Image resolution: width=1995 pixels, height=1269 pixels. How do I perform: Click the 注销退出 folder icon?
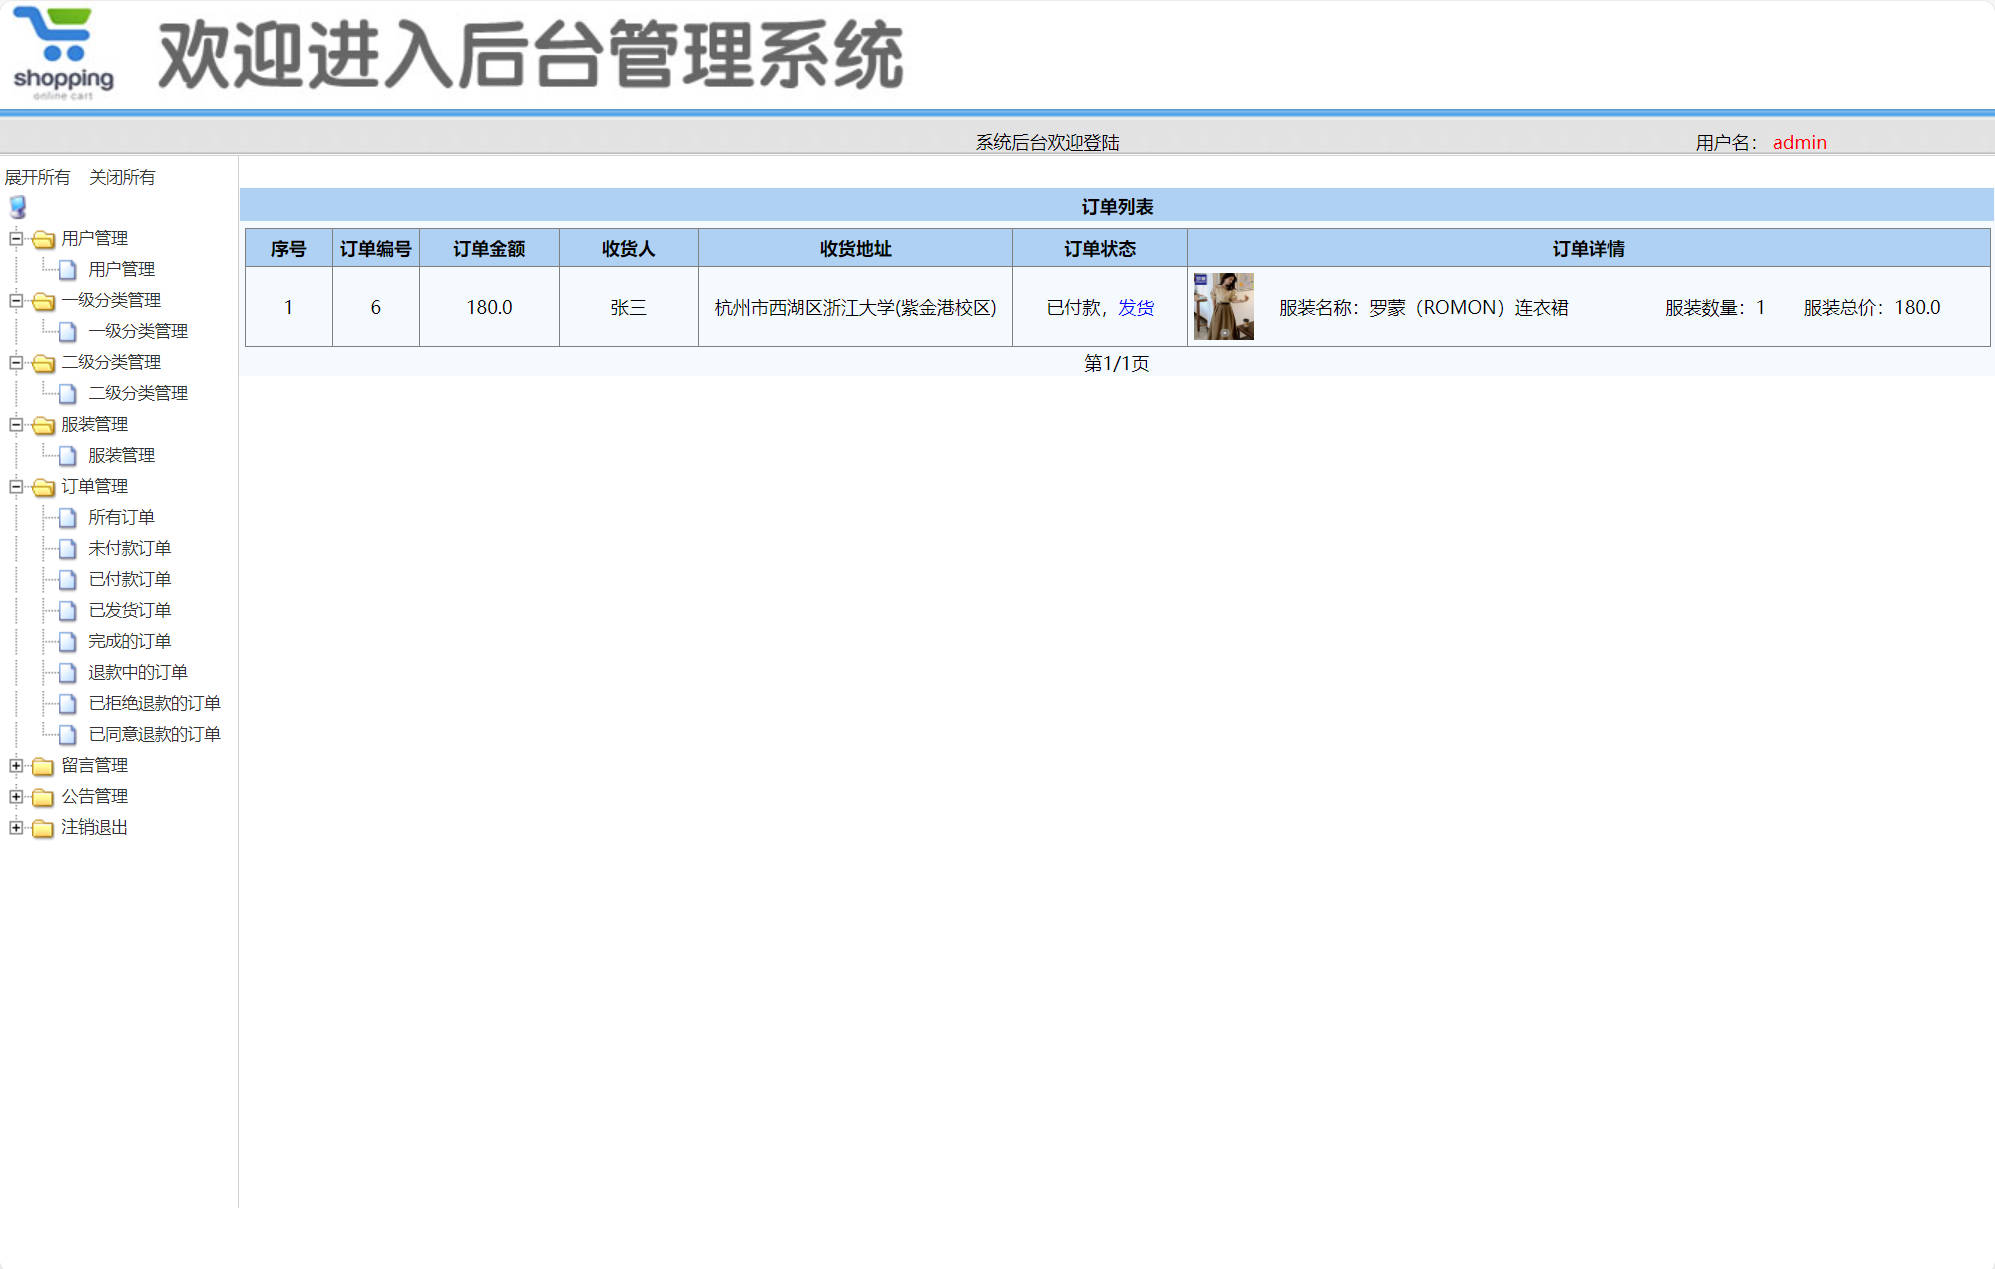[x=41, y=828]
